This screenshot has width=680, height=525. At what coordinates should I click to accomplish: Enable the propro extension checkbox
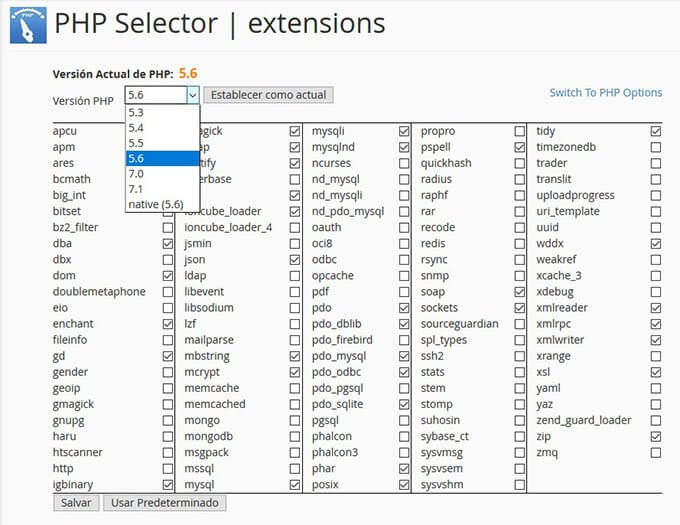[x=520, y=131]
